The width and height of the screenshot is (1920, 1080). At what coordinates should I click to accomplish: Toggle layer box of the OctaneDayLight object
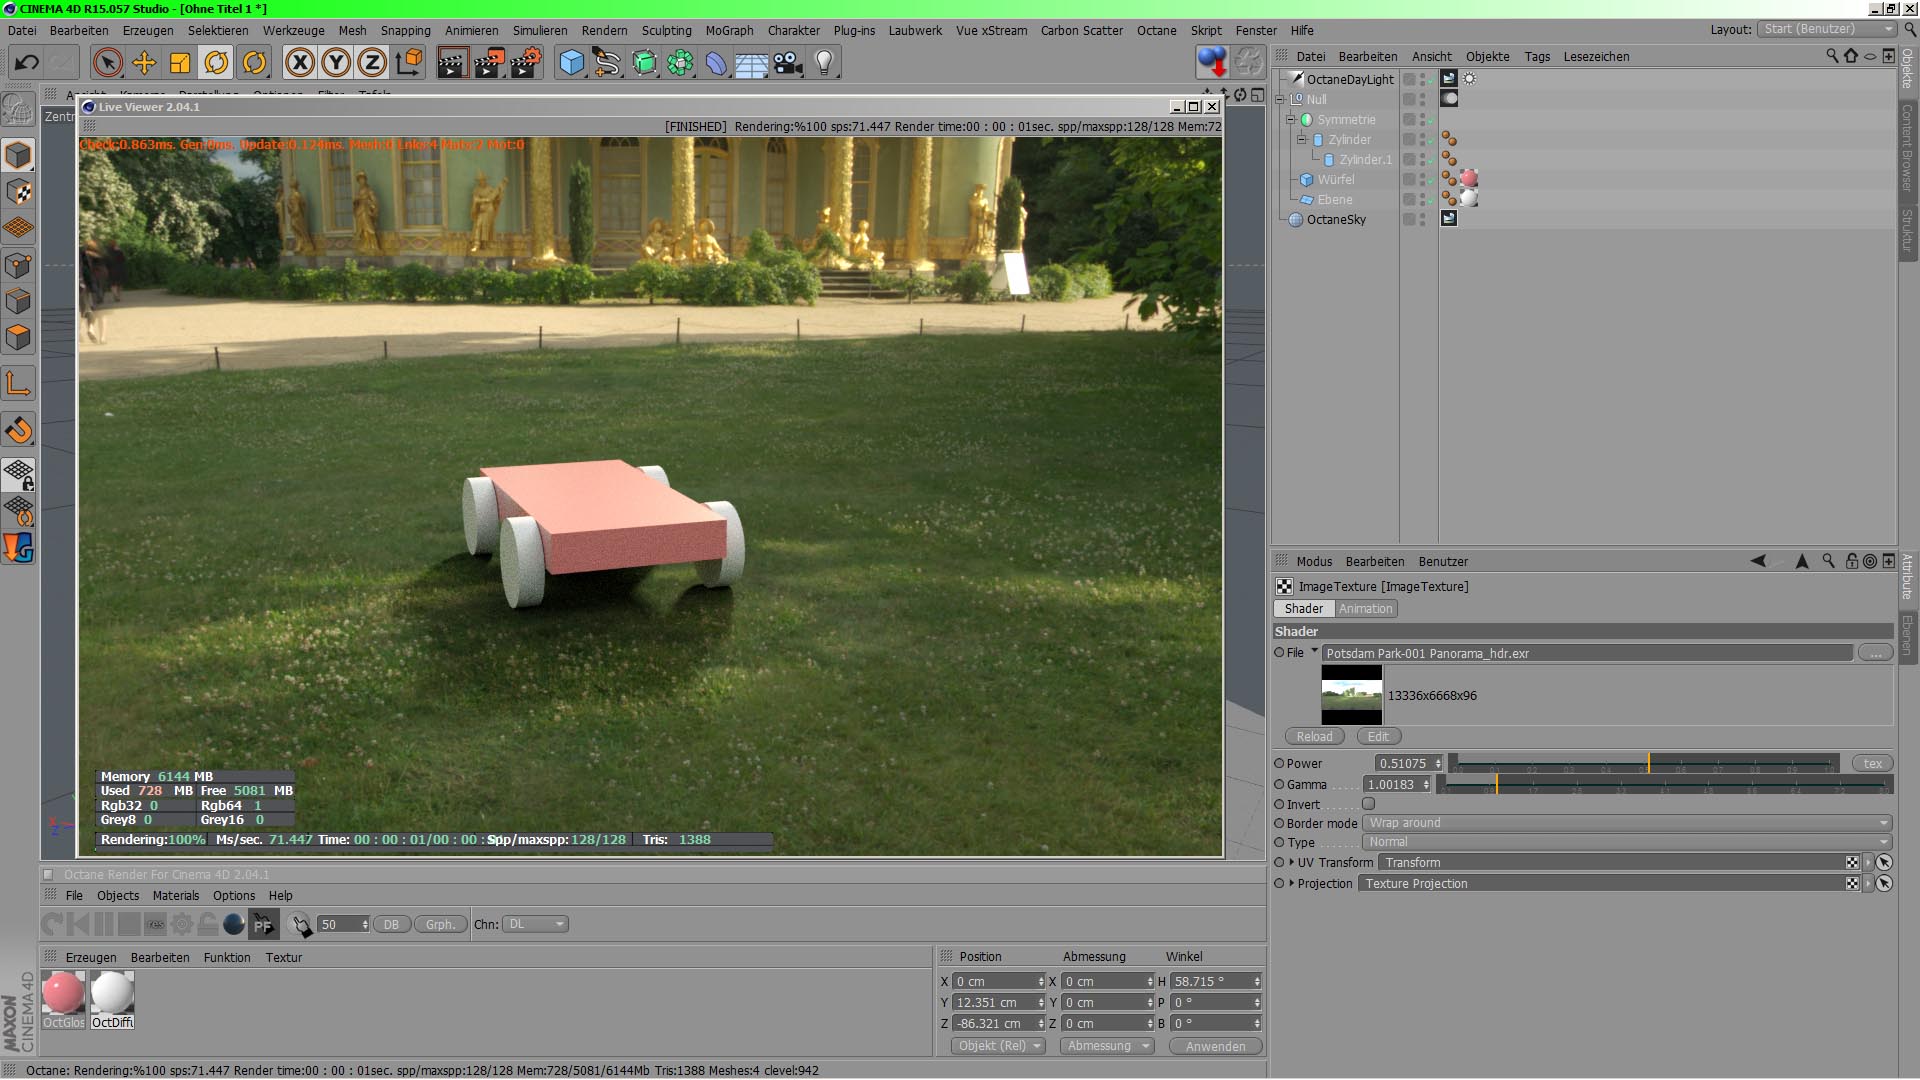(1409, 79)
